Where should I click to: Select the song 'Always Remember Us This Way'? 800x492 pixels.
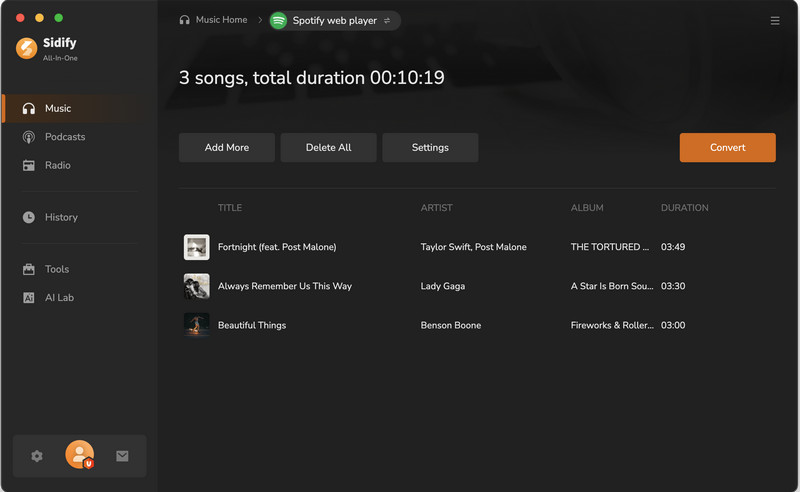click(x=285, y=286)
